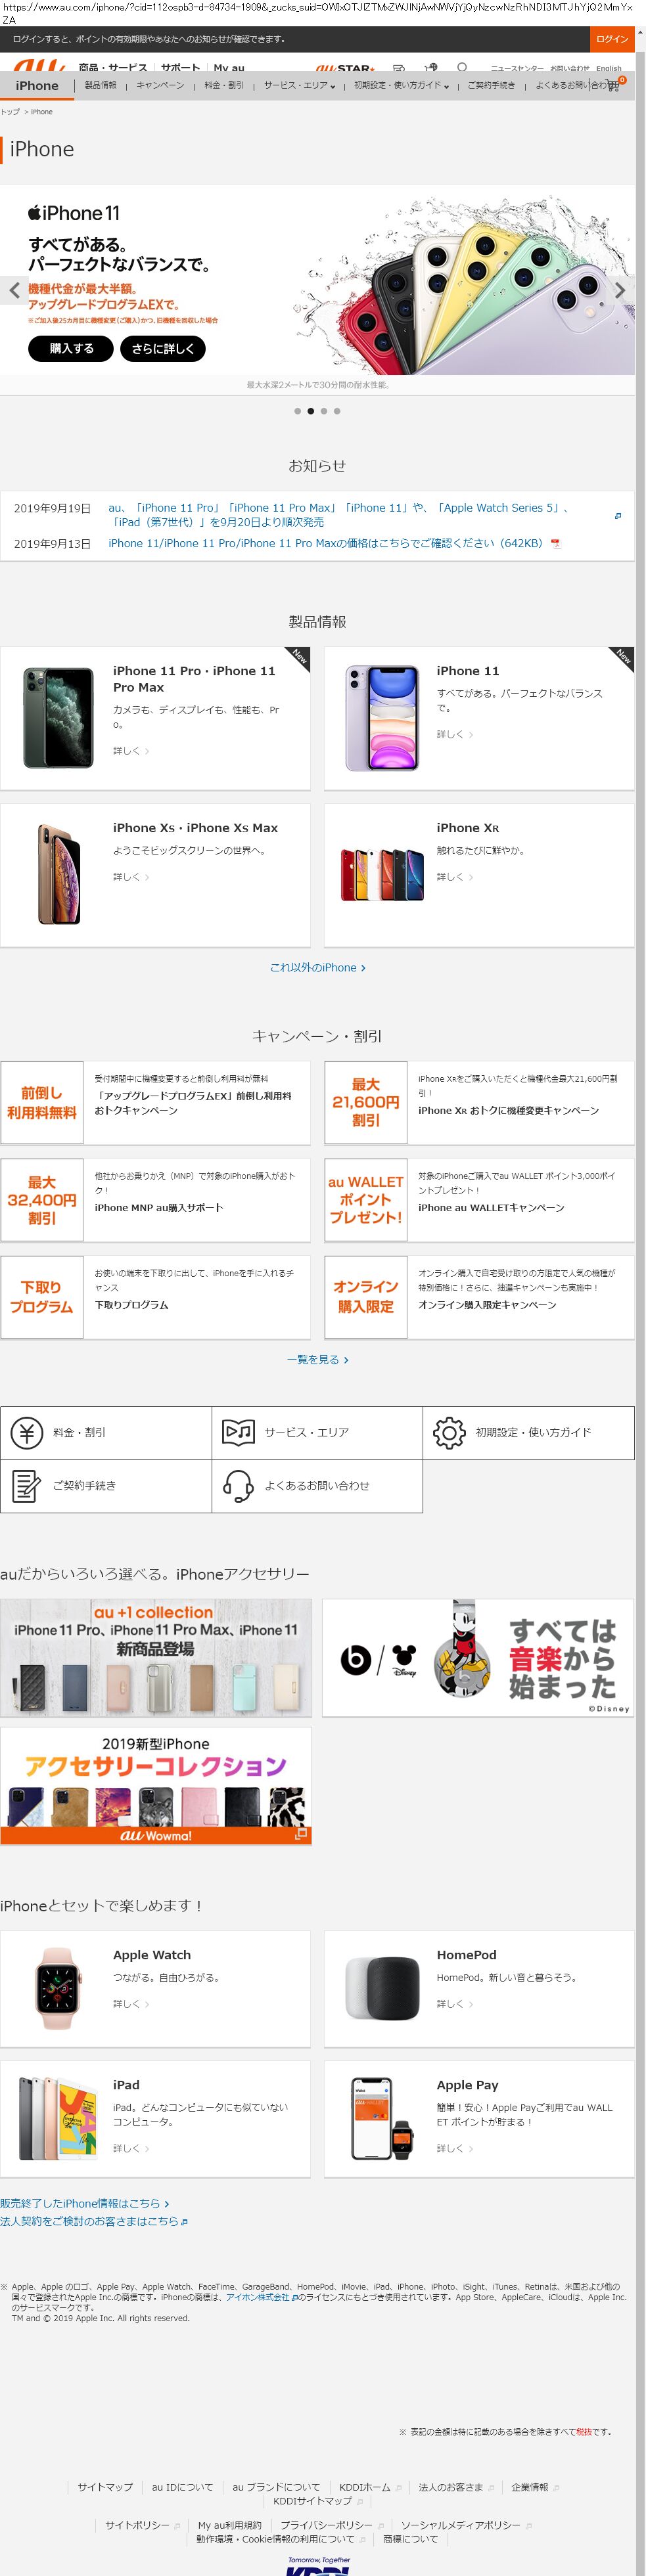Open 法人契約をご検討のお客さま link
The image size is (646, 2576).
click(94, 2221)
